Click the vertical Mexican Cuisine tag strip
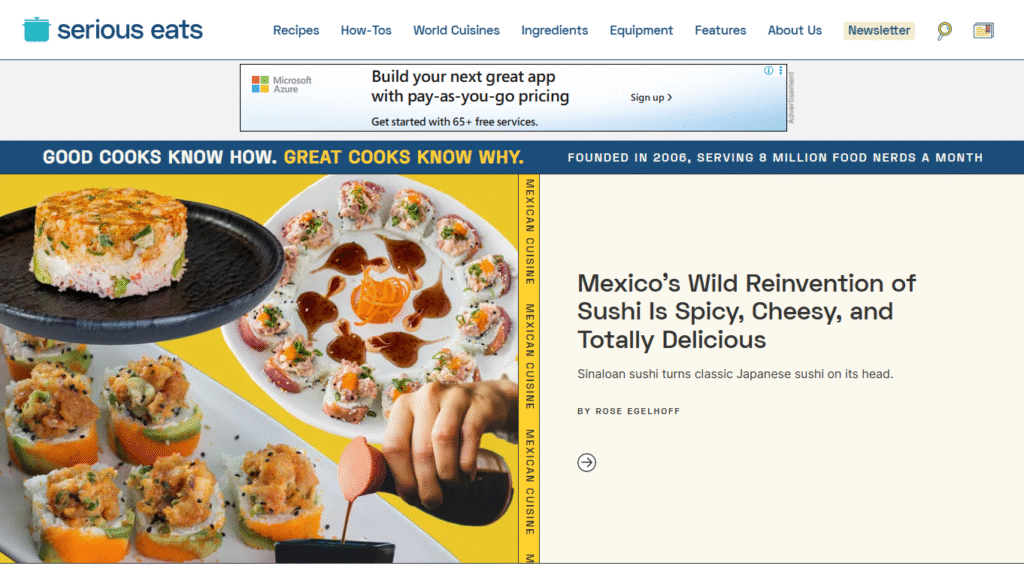Screen dimensions: 1024x584 coord(529,368)
